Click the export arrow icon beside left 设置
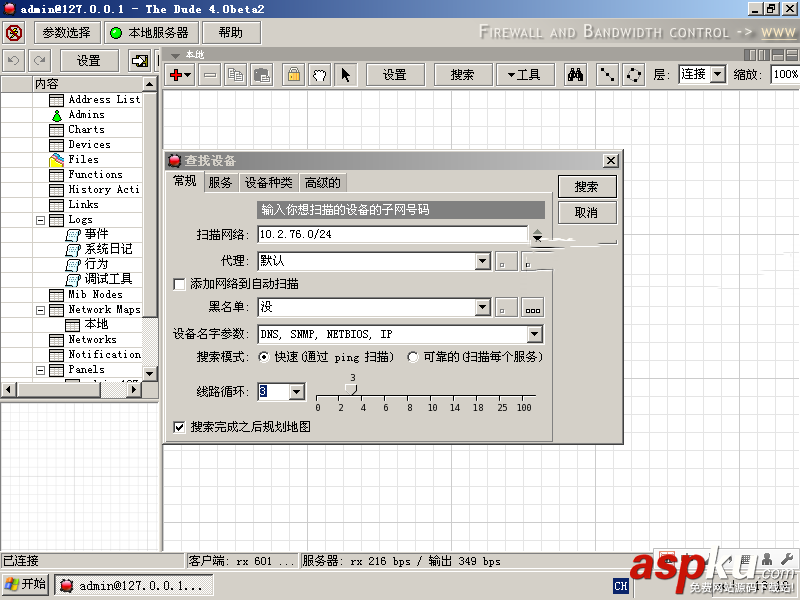The height and width of the screenshot is (600, 800). click(x=140, y=61)
